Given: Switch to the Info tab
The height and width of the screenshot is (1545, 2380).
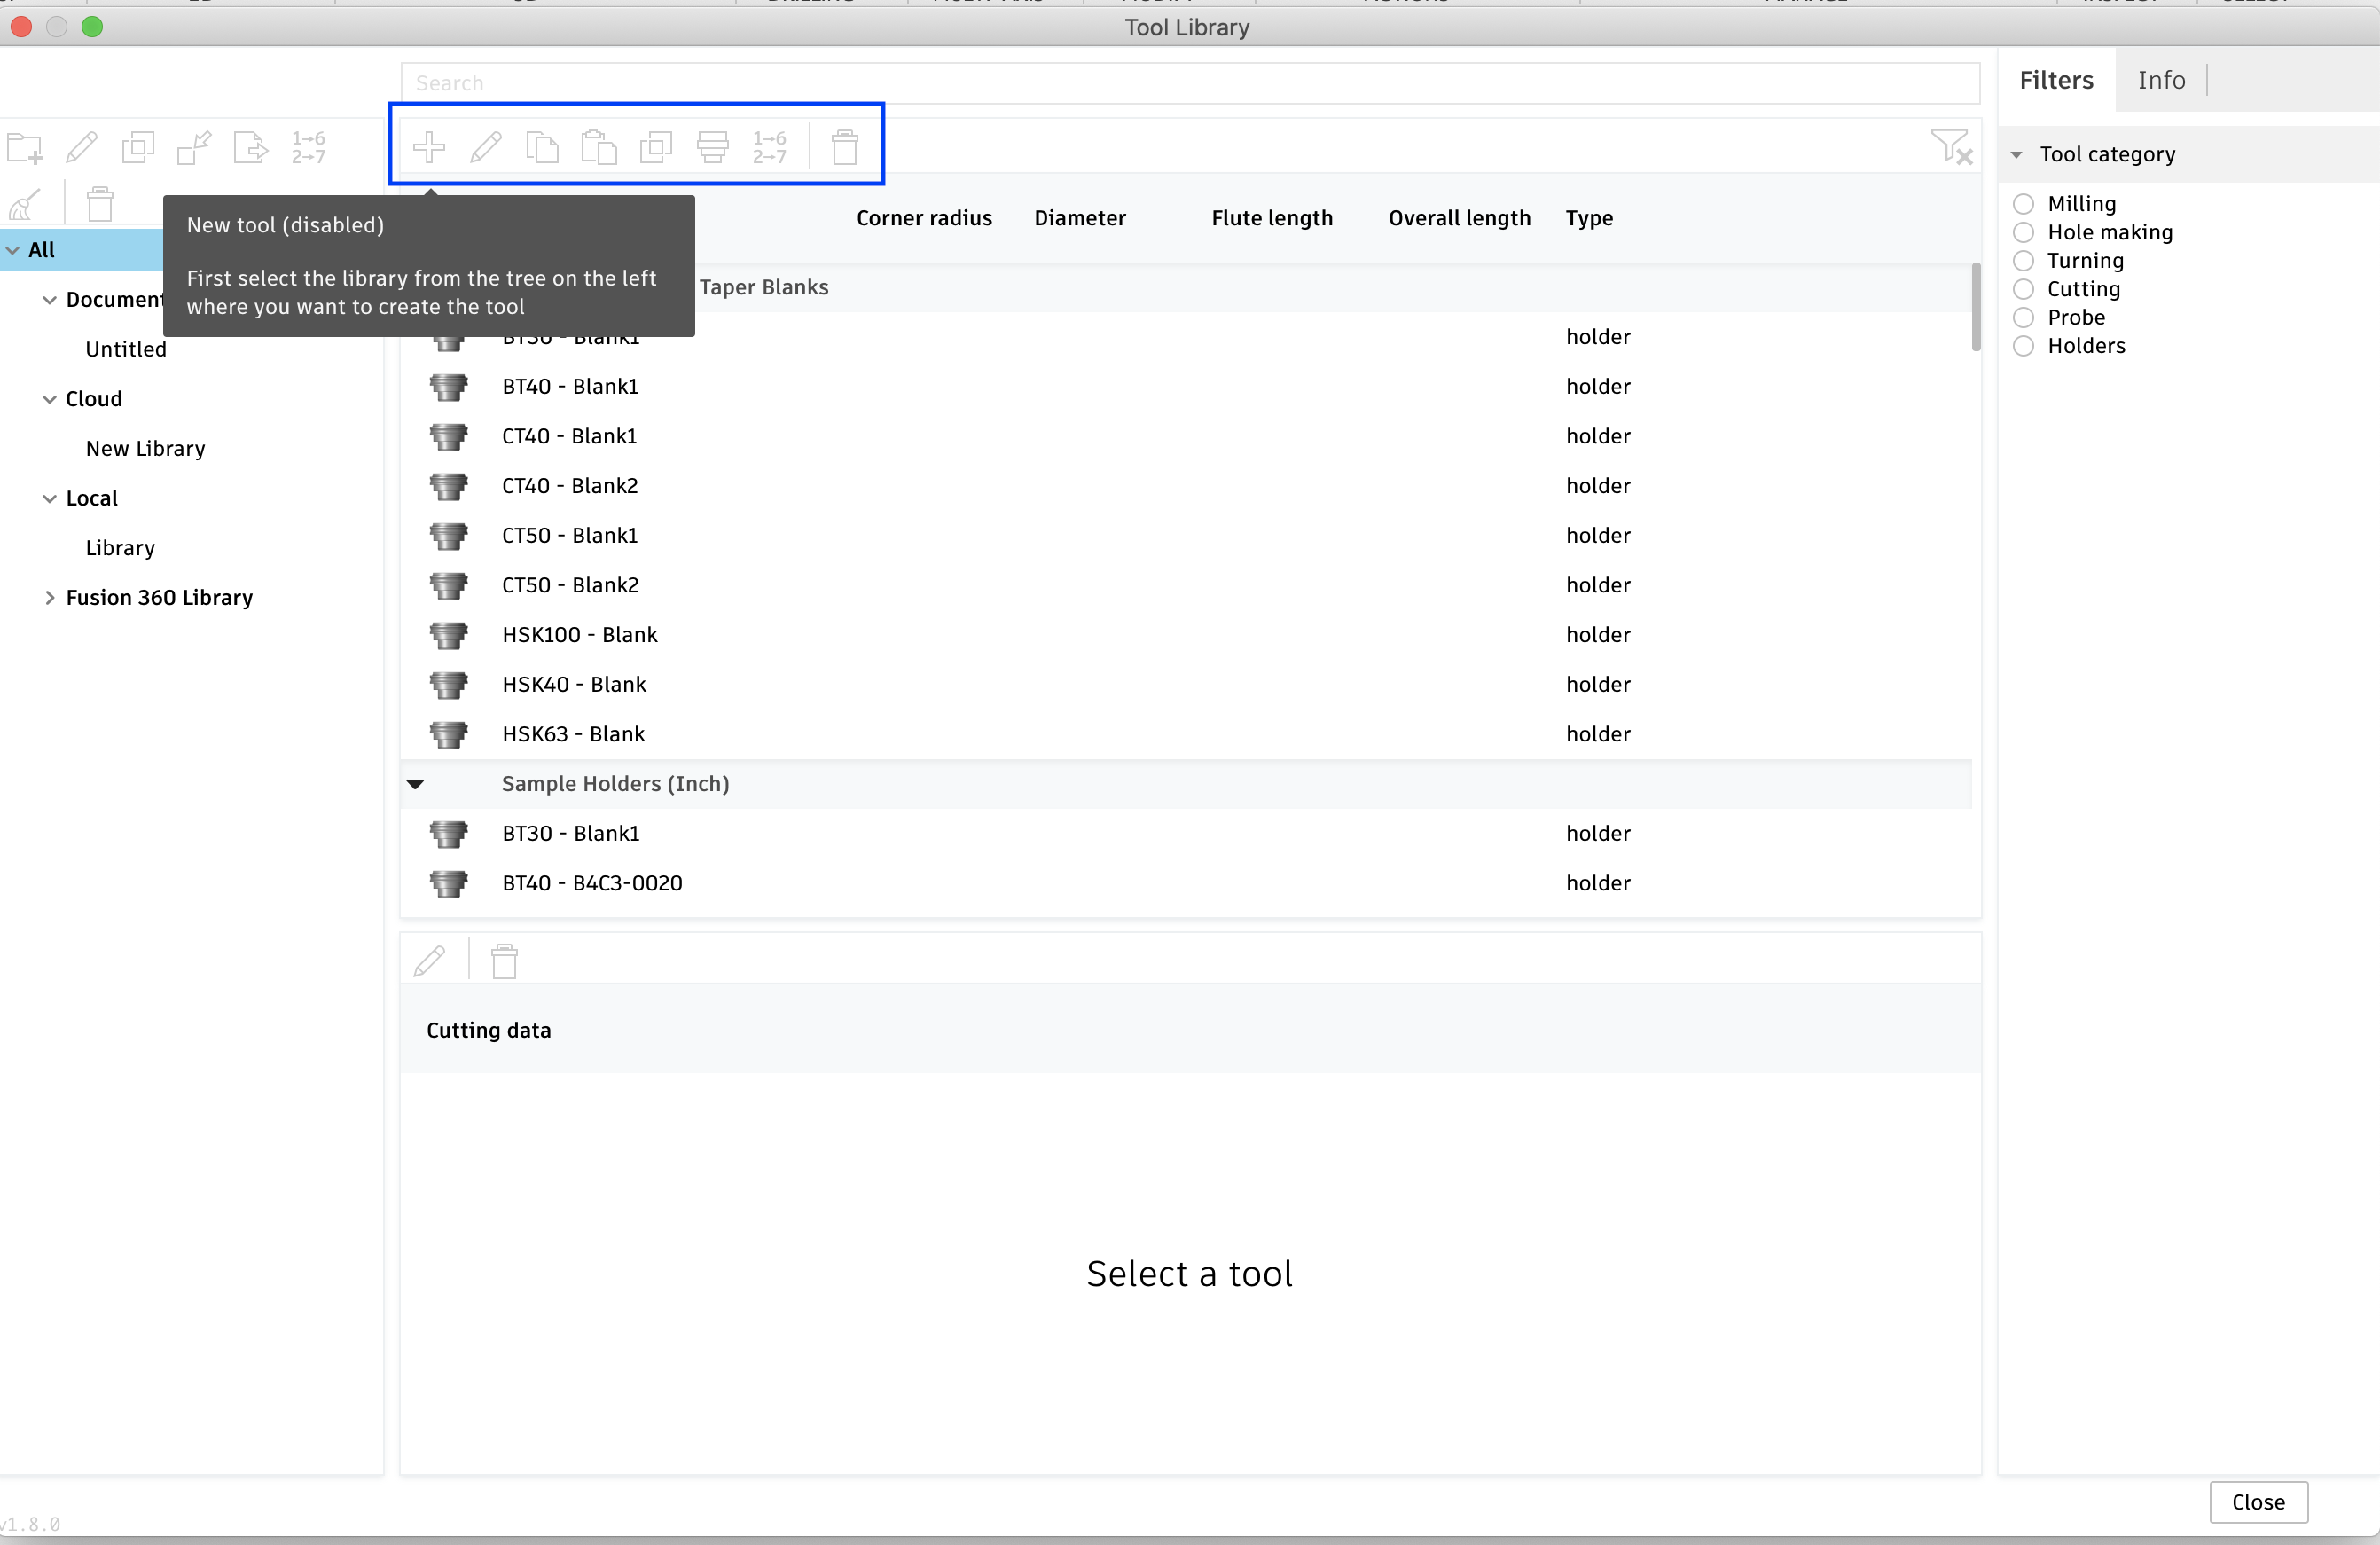Looking at the screenshot, I should point(2160,80).
